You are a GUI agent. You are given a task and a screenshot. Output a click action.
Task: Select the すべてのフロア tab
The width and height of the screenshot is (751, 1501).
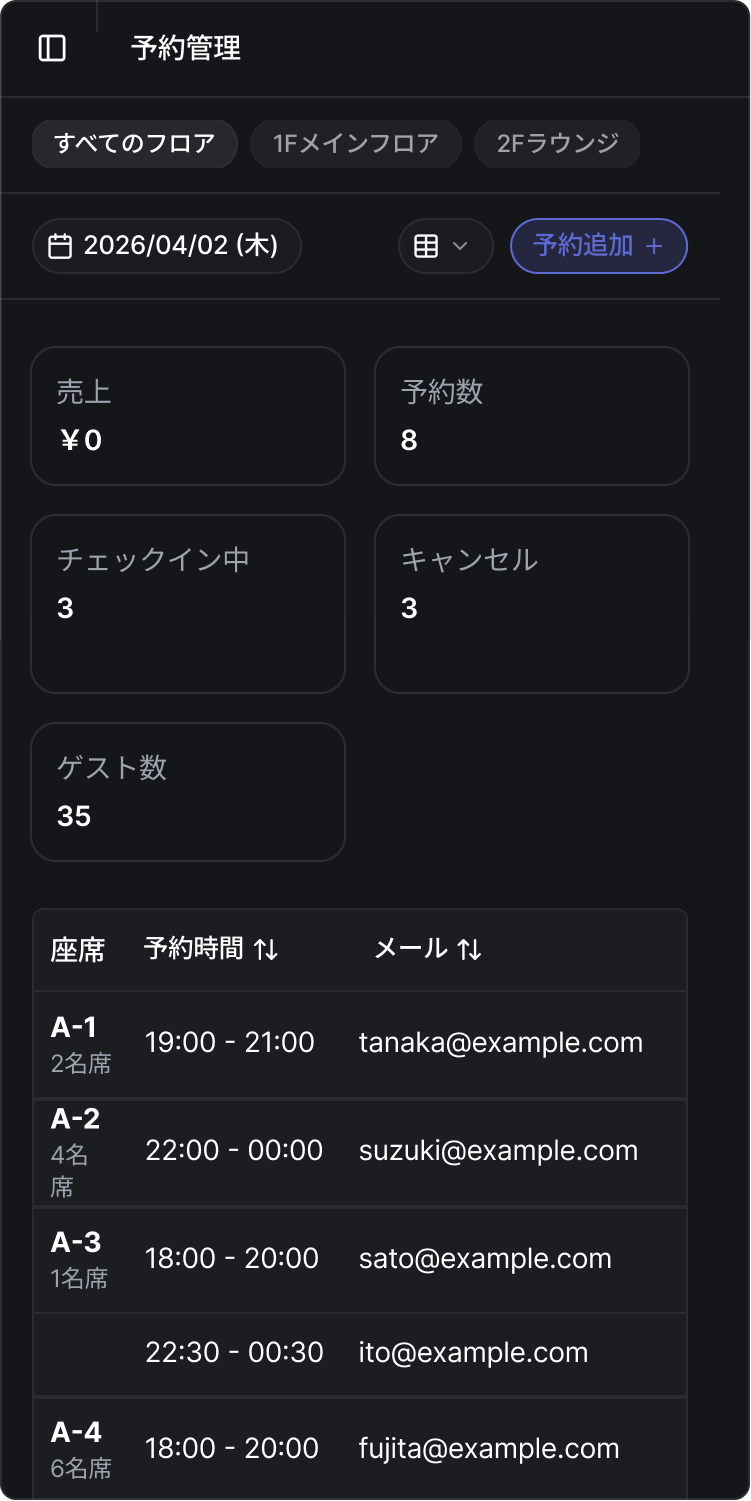point(135,144)
